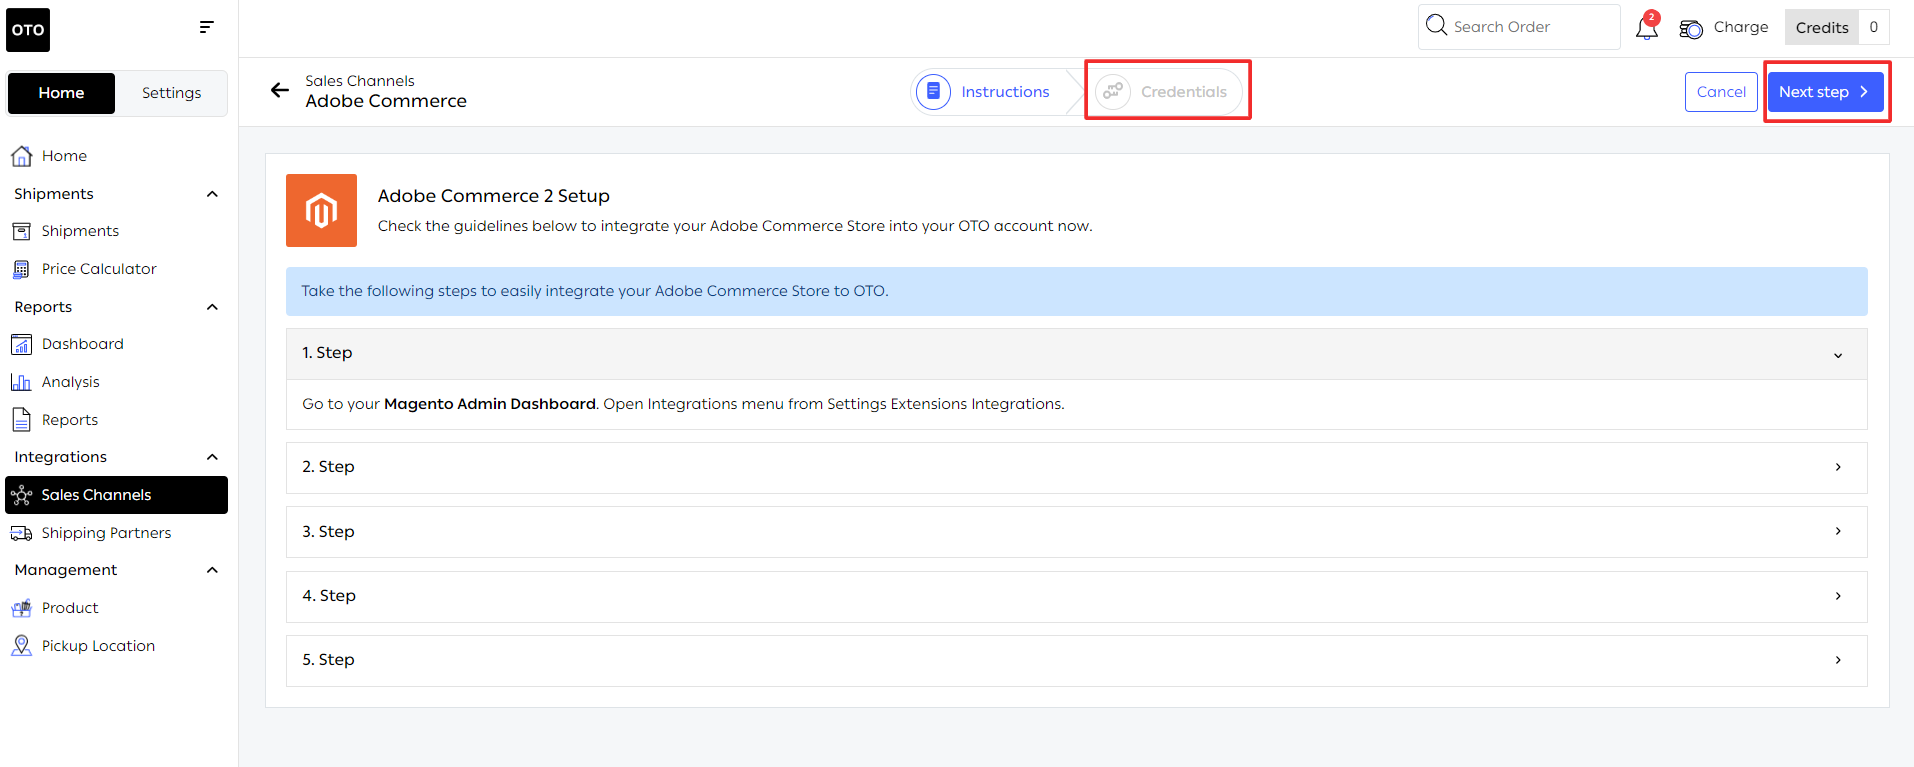This screenshot has height=767, width=1914.
Task: Collapse the sidebar menu icon
Action: coord(206,27)
